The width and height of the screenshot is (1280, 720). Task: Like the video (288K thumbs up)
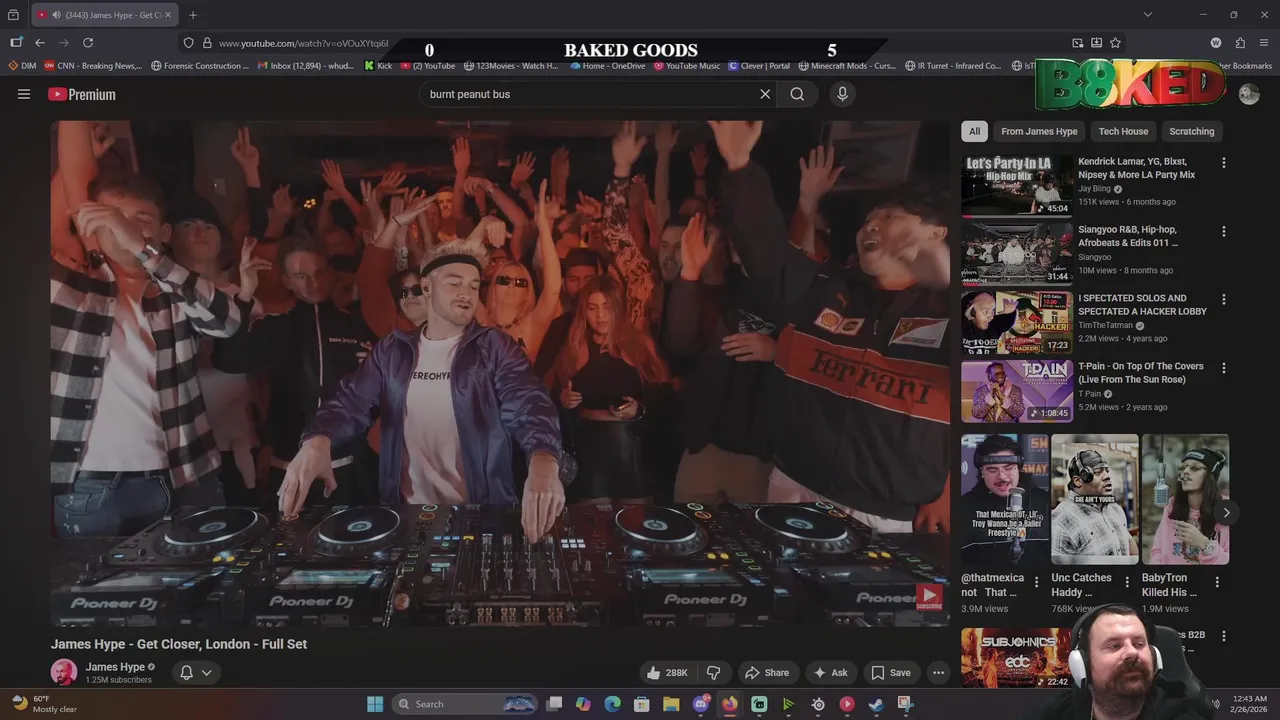coord(667,673)
